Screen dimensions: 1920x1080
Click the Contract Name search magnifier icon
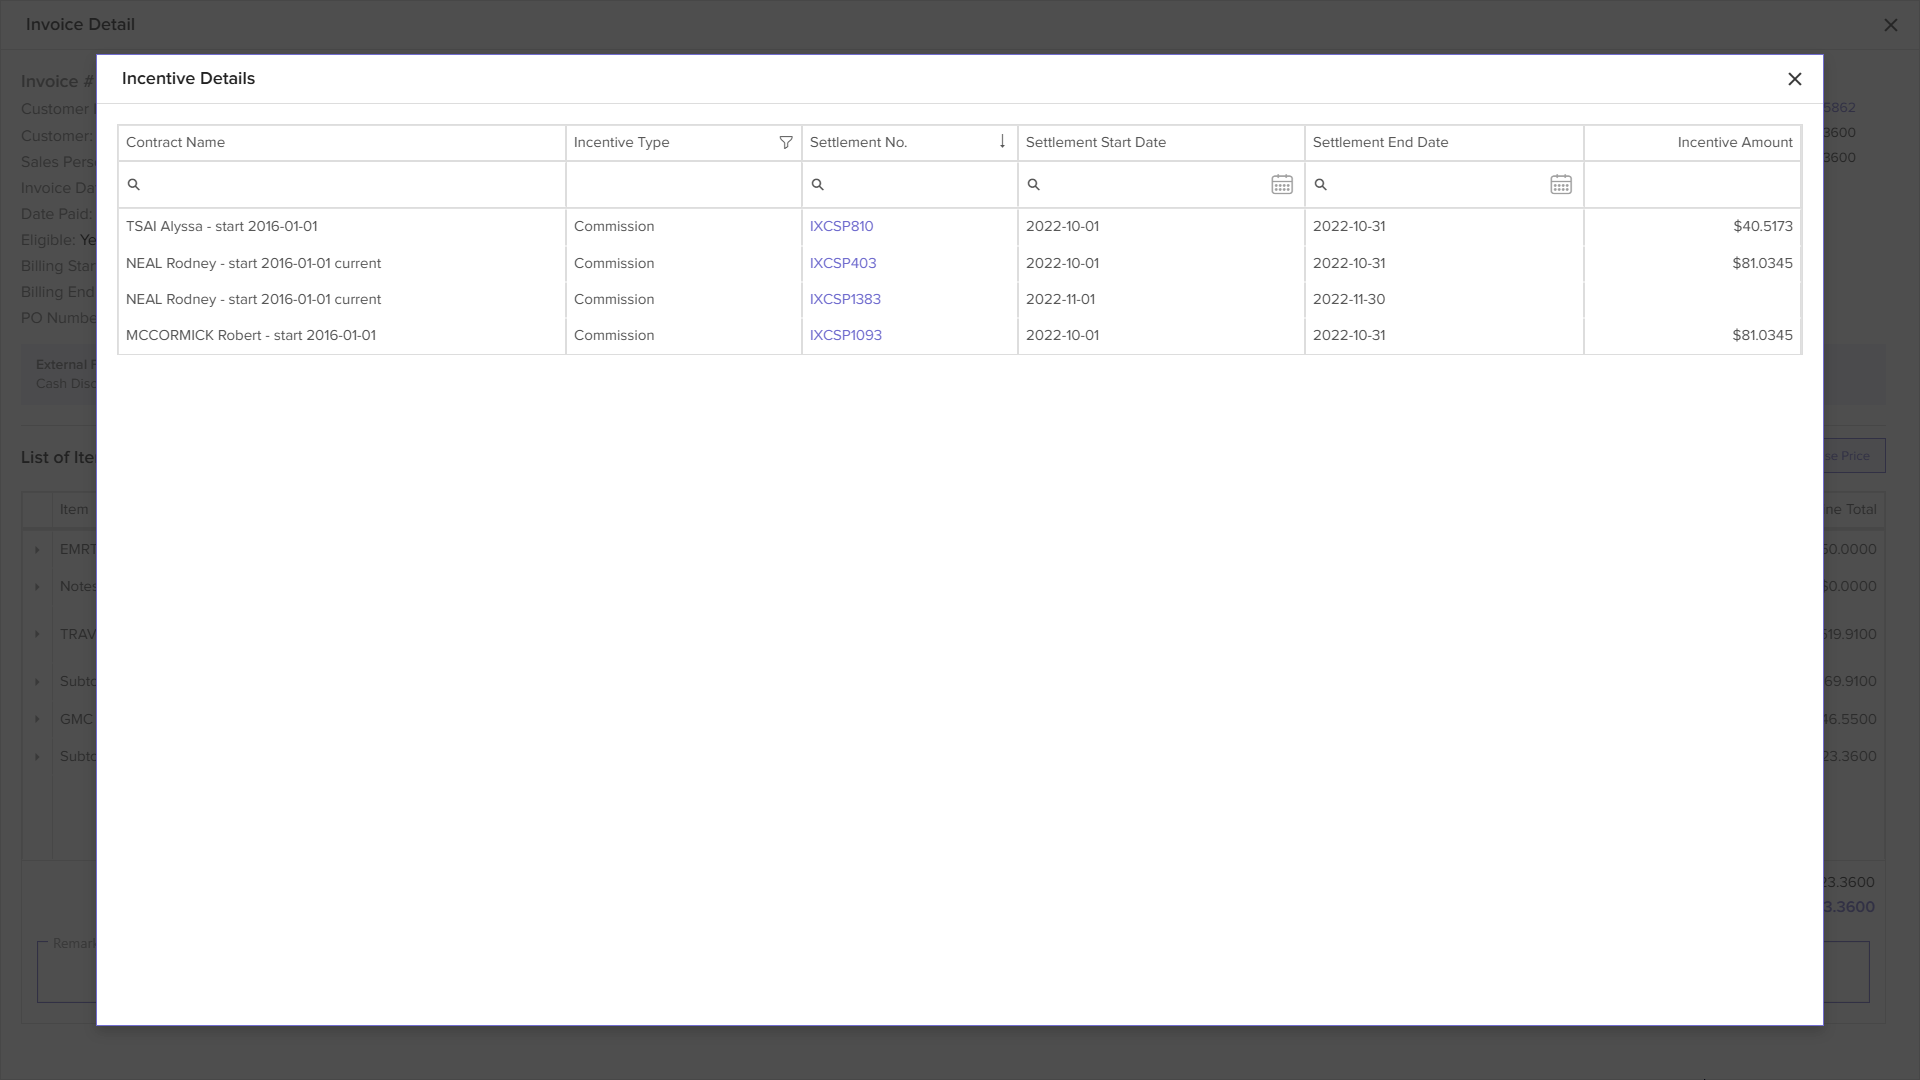coord(134,185)
